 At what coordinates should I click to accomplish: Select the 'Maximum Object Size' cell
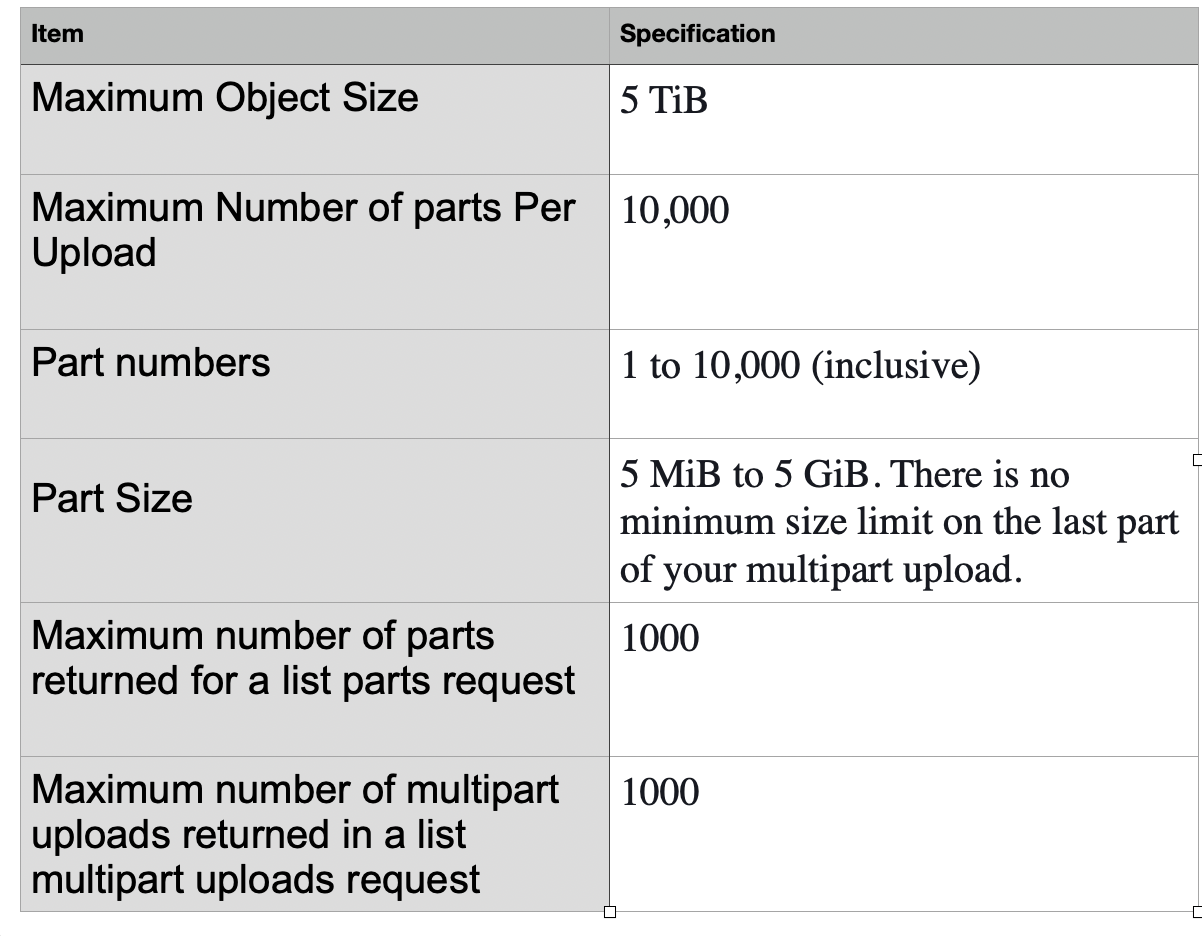coord(314,120)
